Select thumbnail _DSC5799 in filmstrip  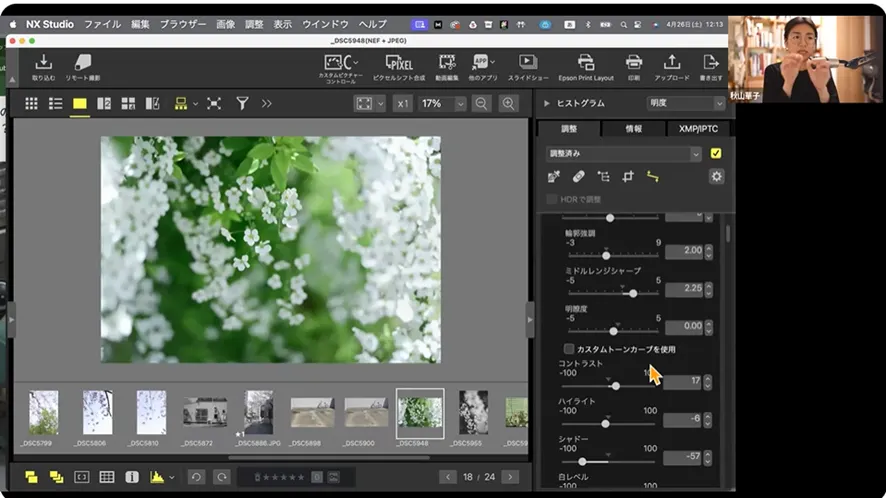coord(44,413)
